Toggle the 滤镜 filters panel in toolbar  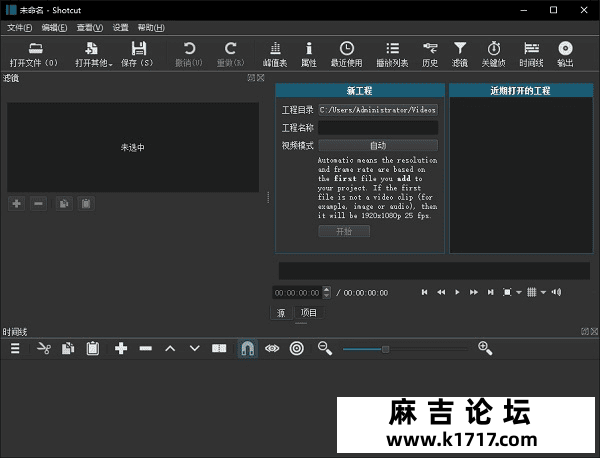click(x=460, y=55)
